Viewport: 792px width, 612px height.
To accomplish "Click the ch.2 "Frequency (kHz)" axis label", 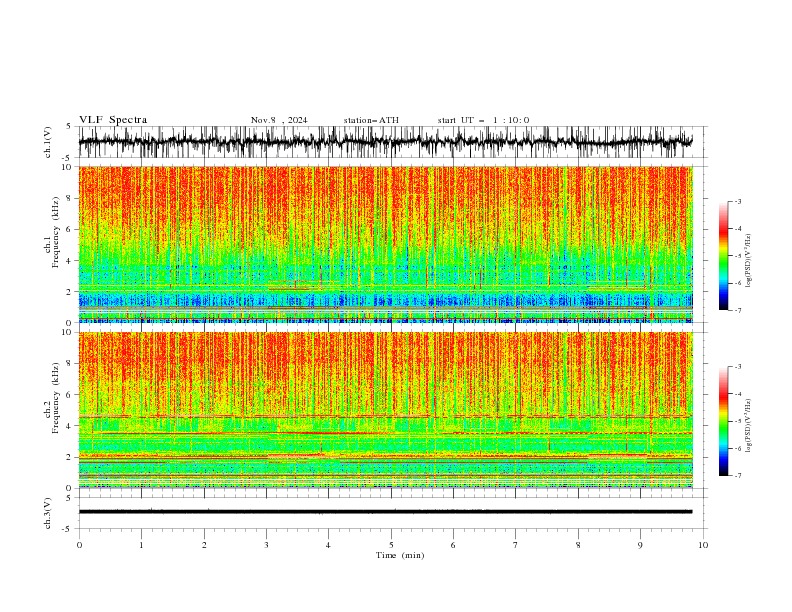I will point(56,398).
